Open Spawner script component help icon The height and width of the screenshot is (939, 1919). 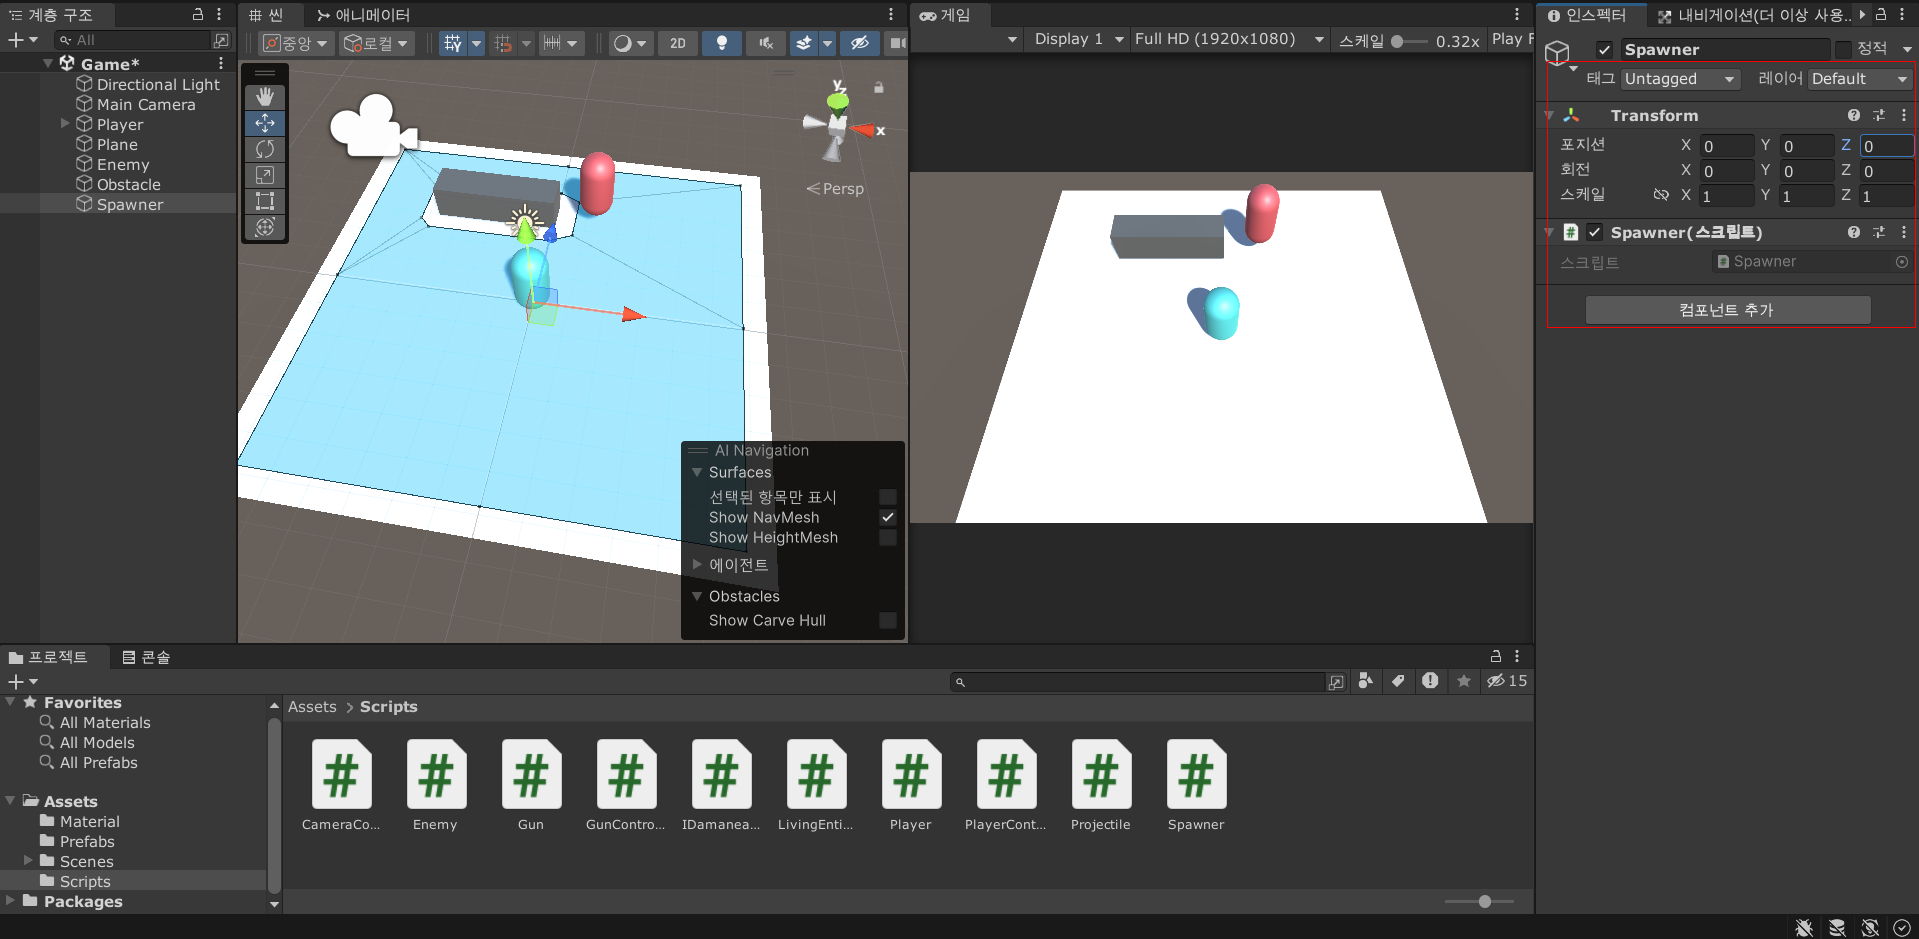[x=1854, y=232]
